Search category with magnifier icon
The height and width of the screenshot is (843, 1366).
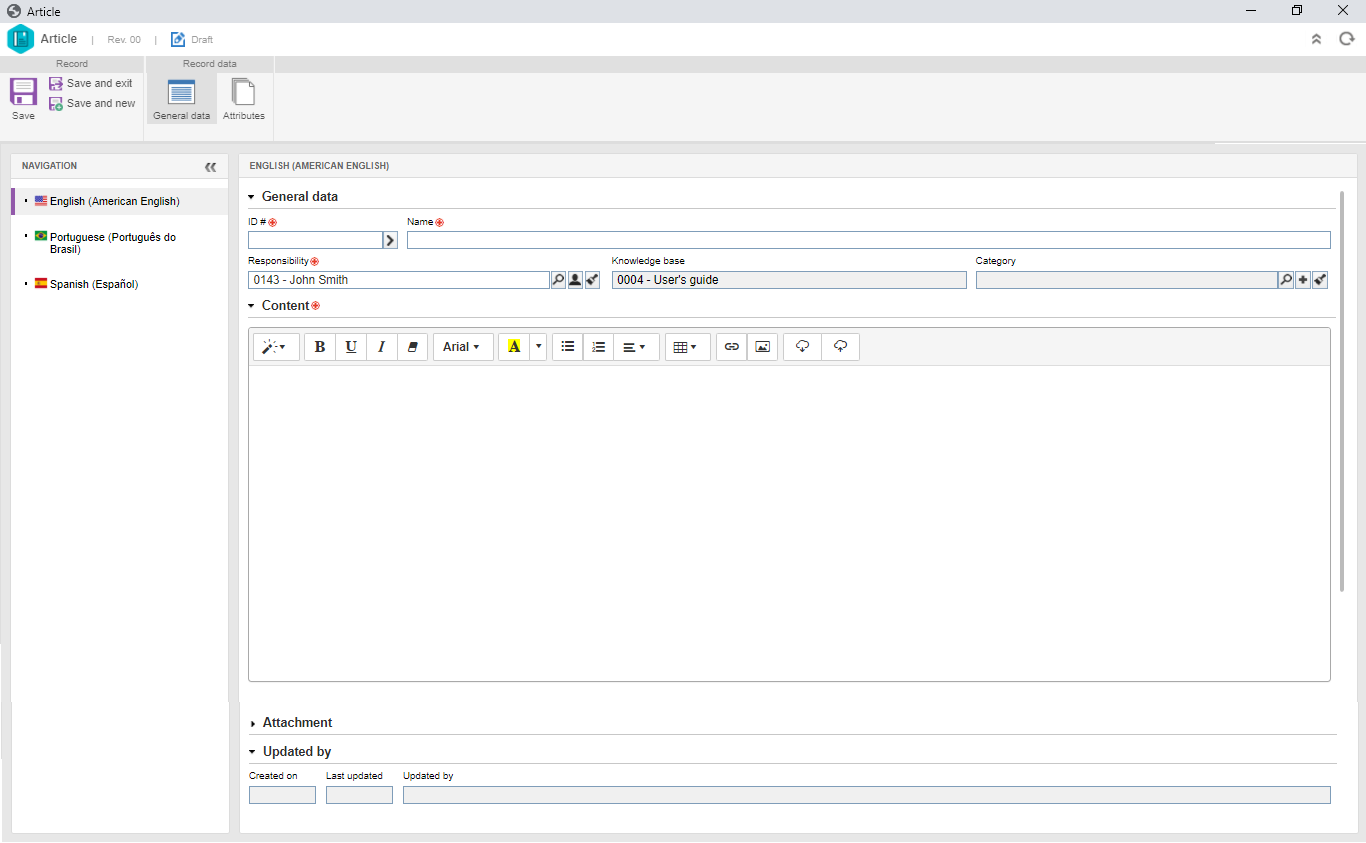point(1287,280)
